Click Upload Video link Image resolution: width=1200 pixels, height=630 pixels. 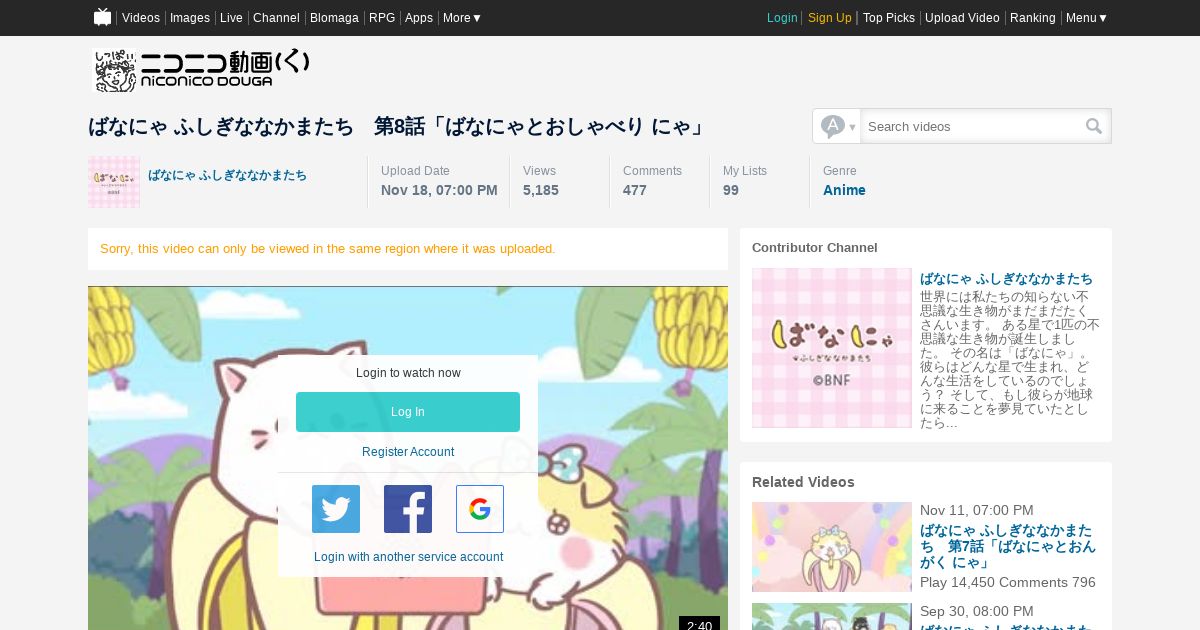962,18
